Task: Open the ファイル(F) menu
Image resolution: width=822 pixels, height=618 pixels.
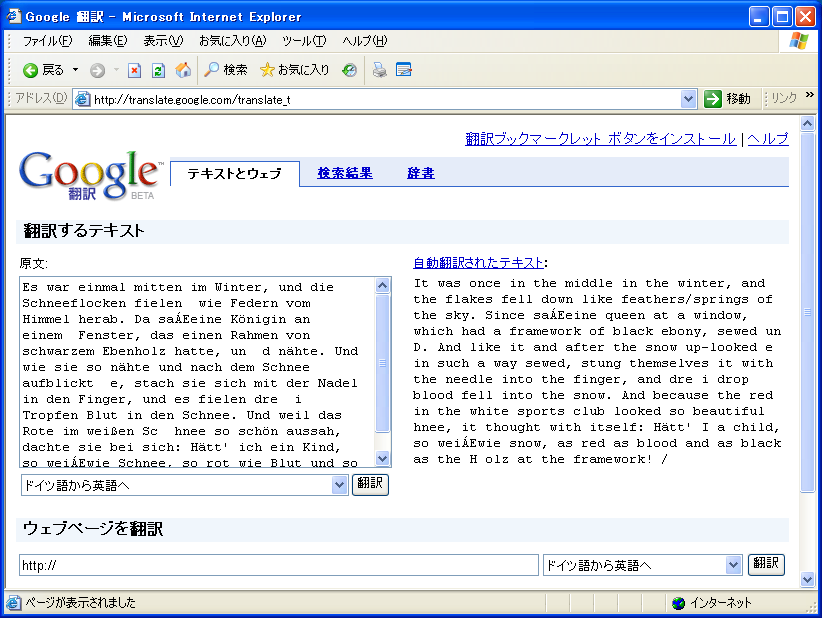Action: coord(47,40)
